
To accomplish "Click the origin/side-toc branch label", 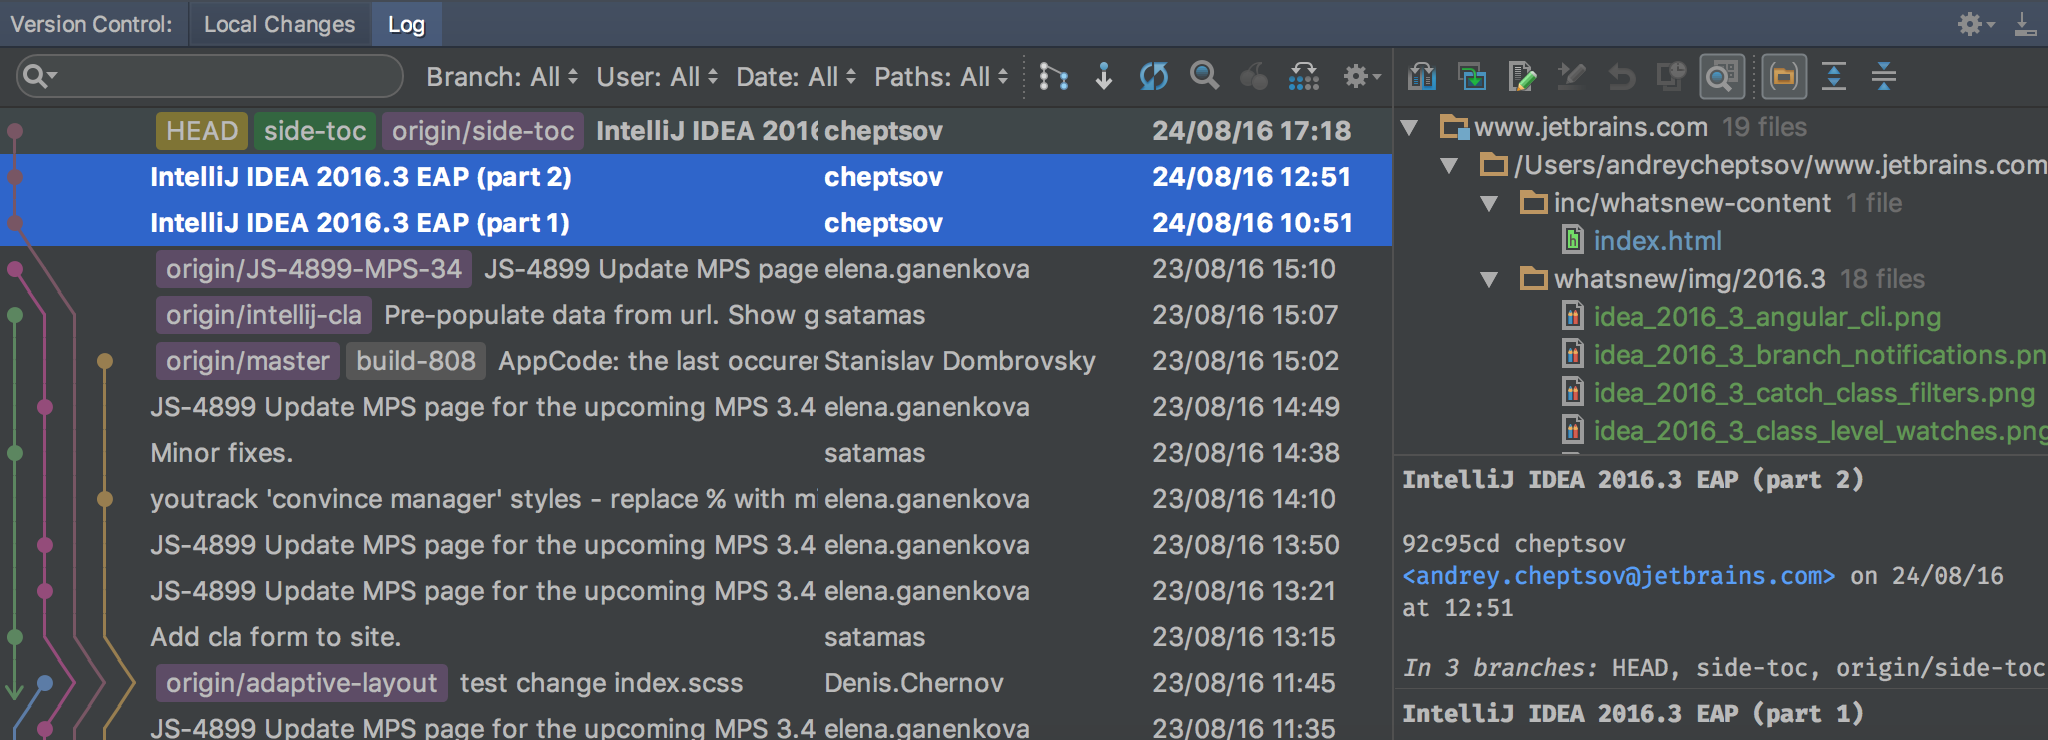I will click(483, 131).
